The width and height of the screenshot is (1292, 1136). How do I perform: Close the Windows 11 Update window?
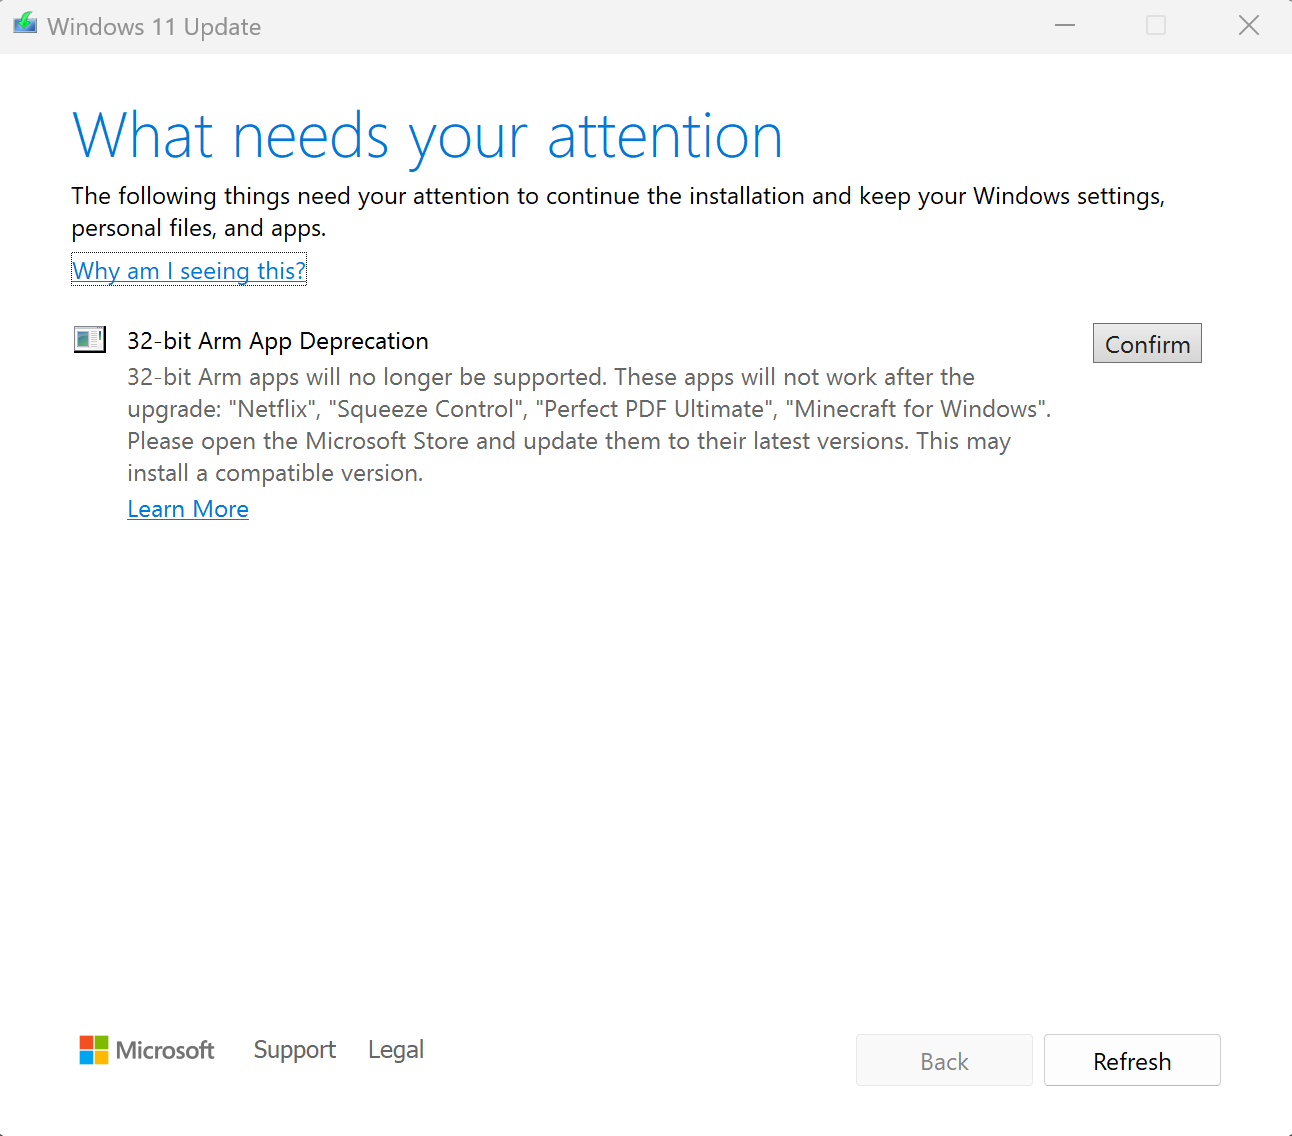1249,25
